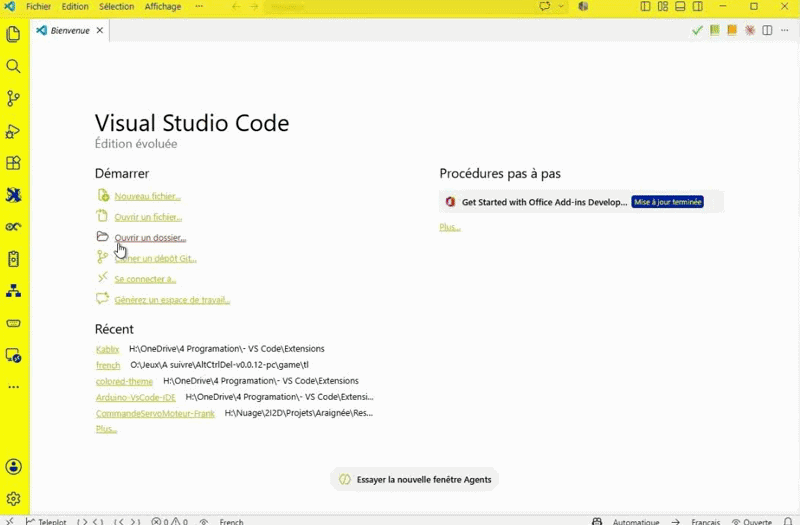Screen dimensions: 800x525
Task: Click the orange square editor action icon
Action: click(732, 31)
